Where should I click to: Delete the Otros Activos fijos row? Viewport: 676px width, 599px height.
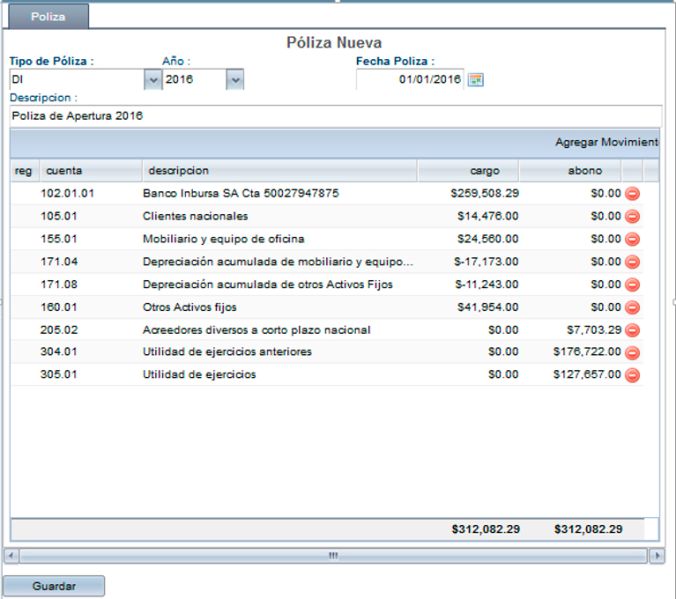click(632, 307)
